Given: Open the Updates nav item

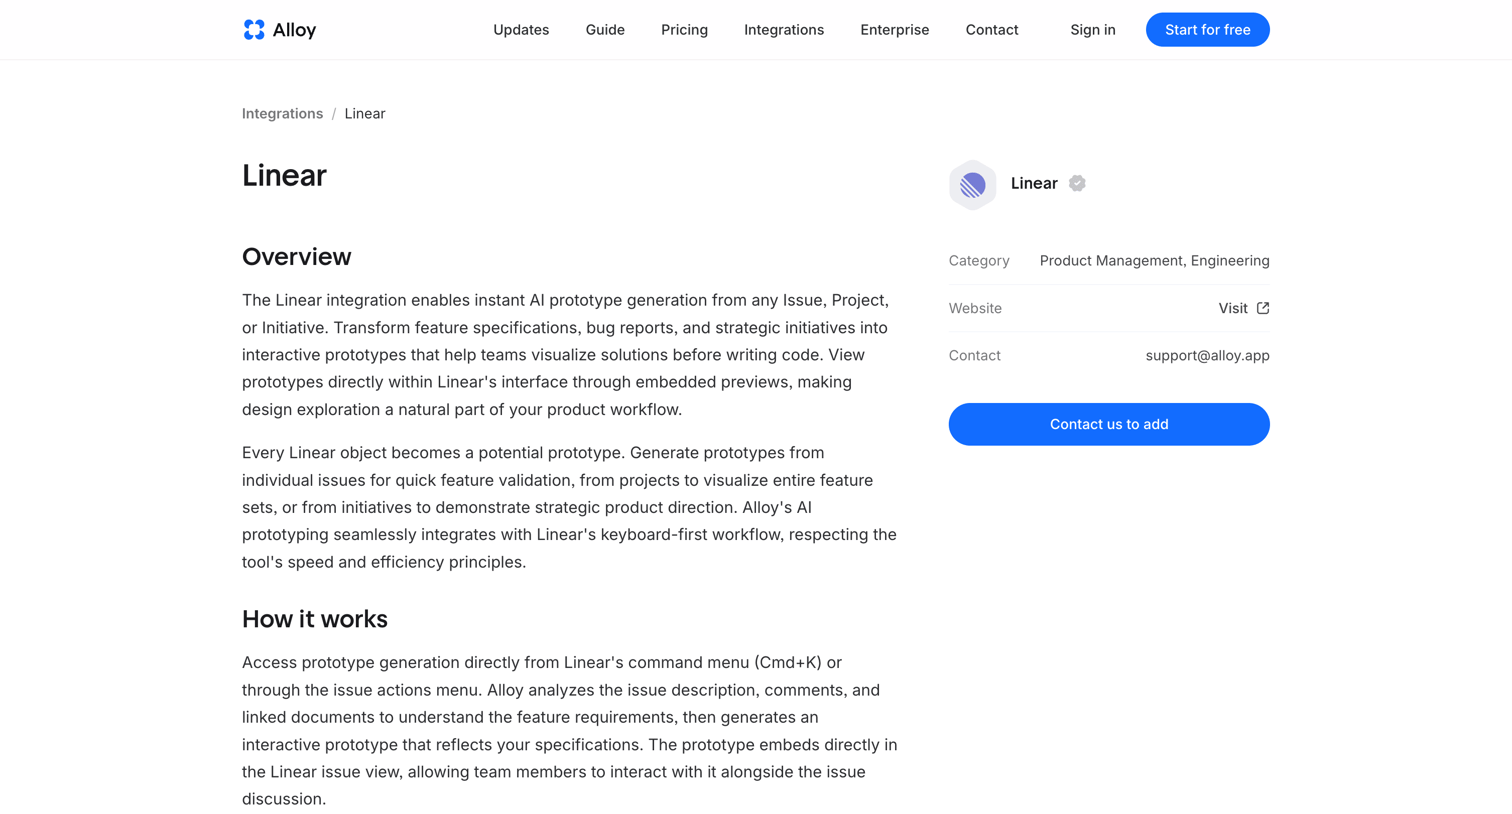Looking at the screenshot, I should coord(521,30).
